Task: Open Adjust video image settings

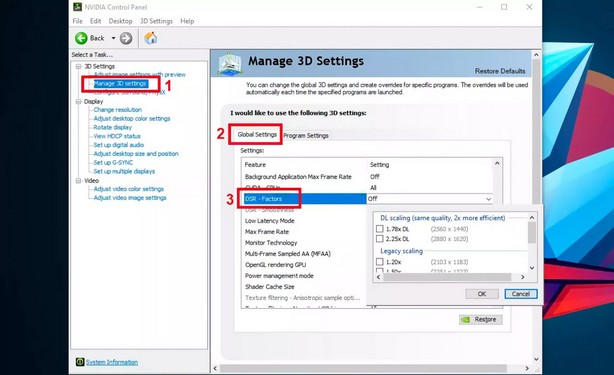Action: point(130,198)
